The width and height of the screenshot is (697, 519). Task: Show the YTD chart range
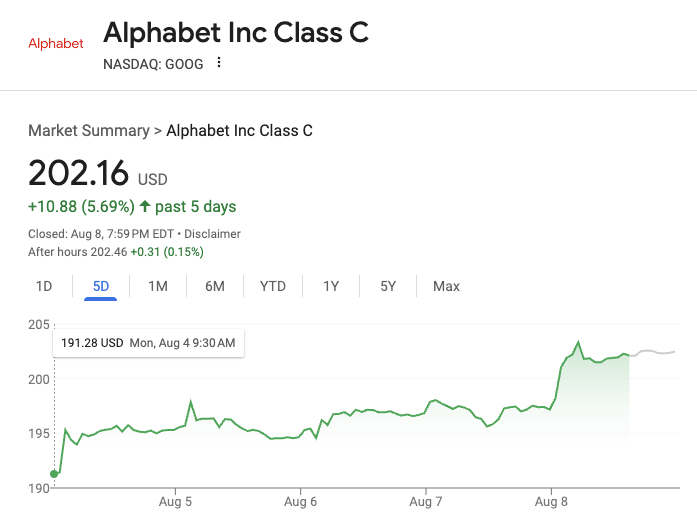coord(273,286)
